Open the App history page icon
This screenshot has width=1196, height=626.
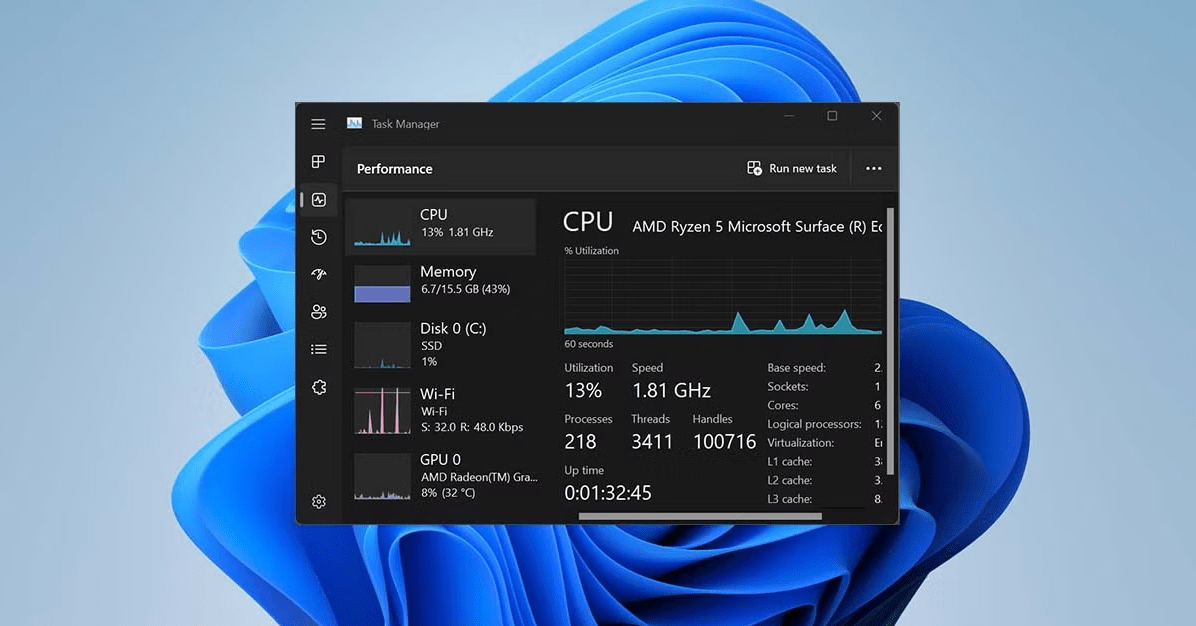tap(319, 237)
